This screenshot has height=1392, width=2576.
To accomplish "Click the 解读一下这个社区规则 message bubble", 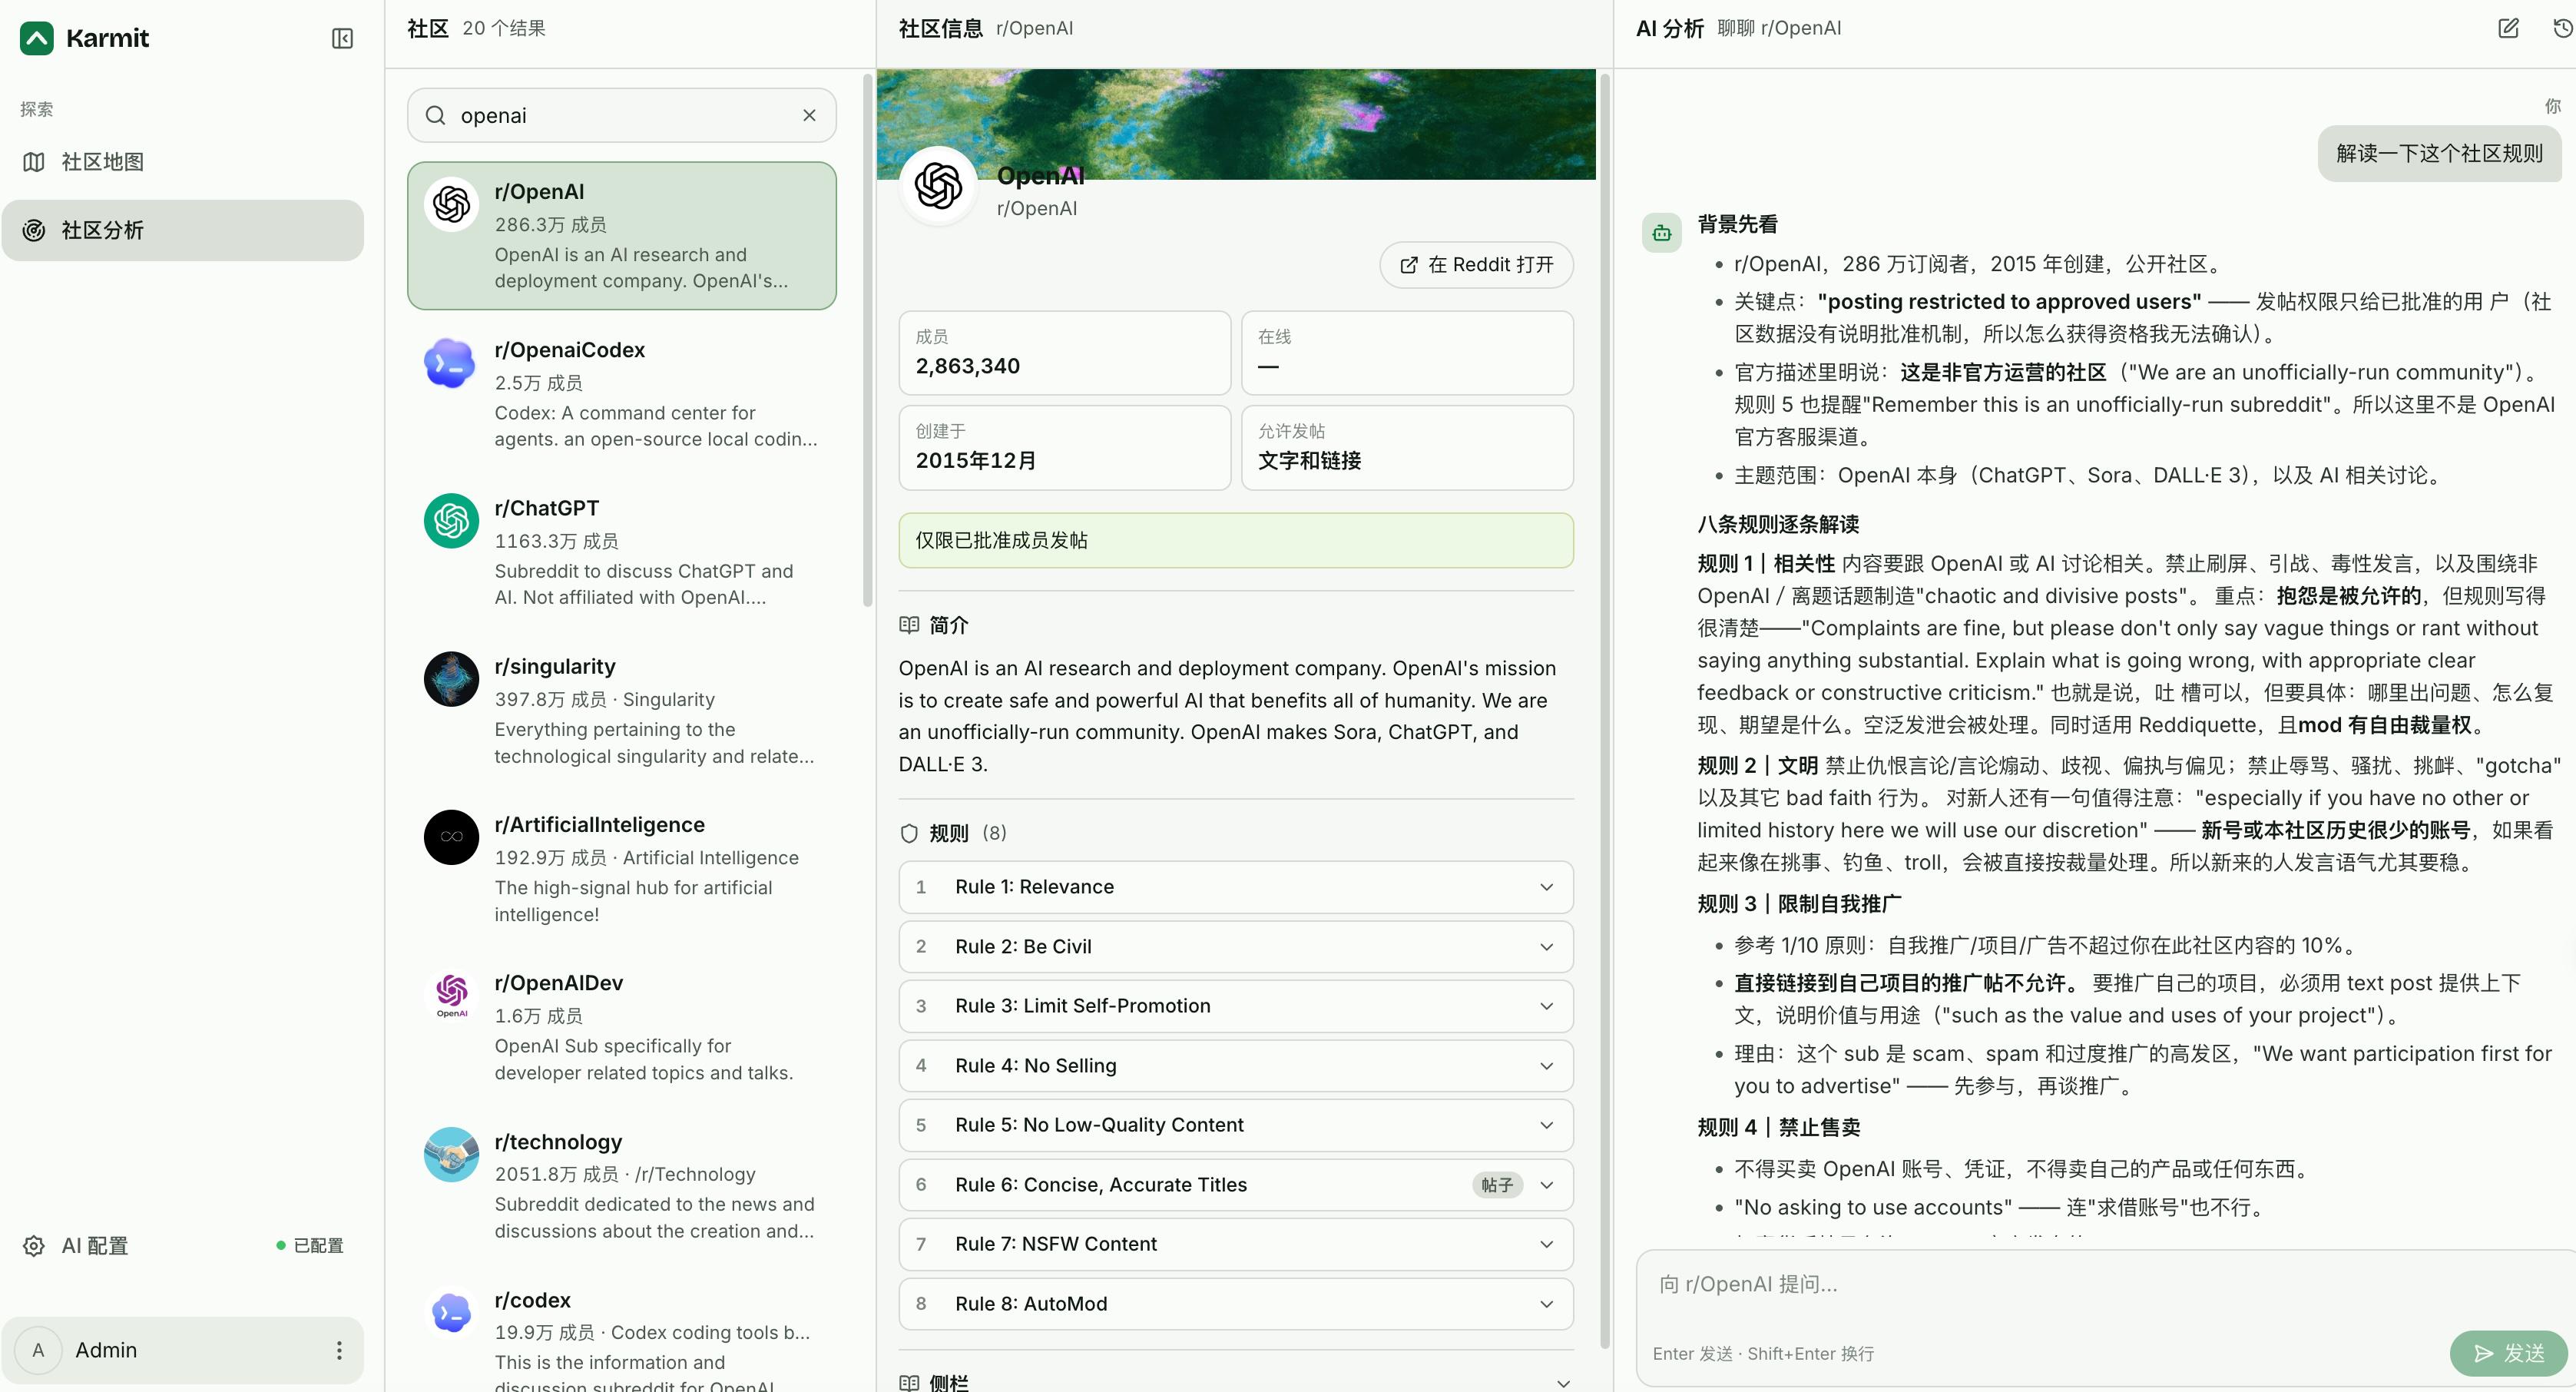I will (2439, 153).
